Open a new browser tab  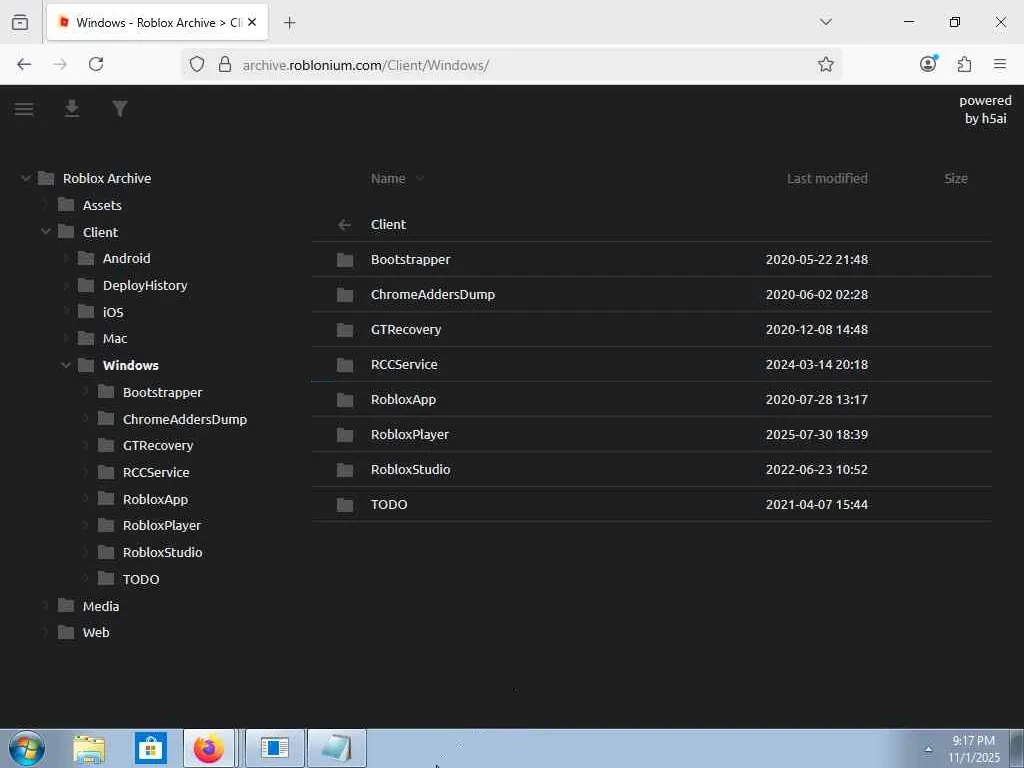[289, 23]
